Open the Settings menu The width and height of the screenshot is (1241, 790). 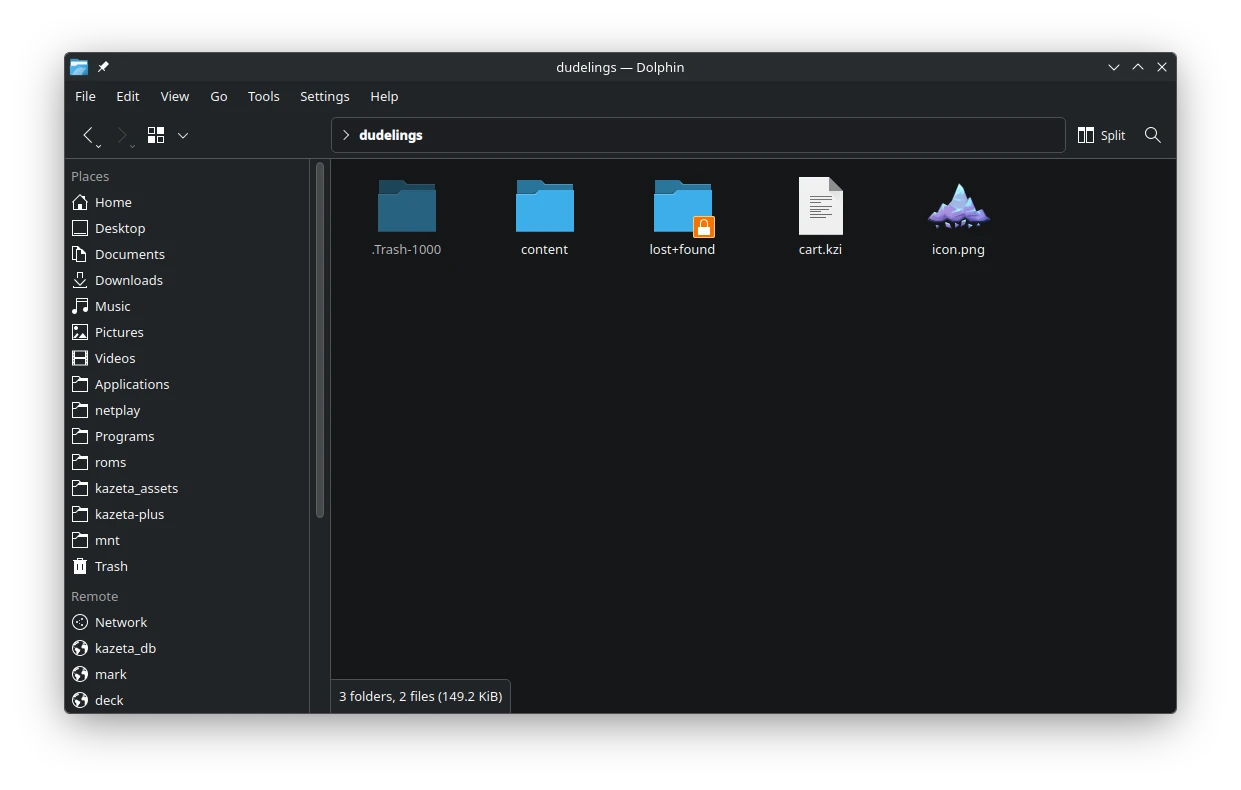pos(324,96)
